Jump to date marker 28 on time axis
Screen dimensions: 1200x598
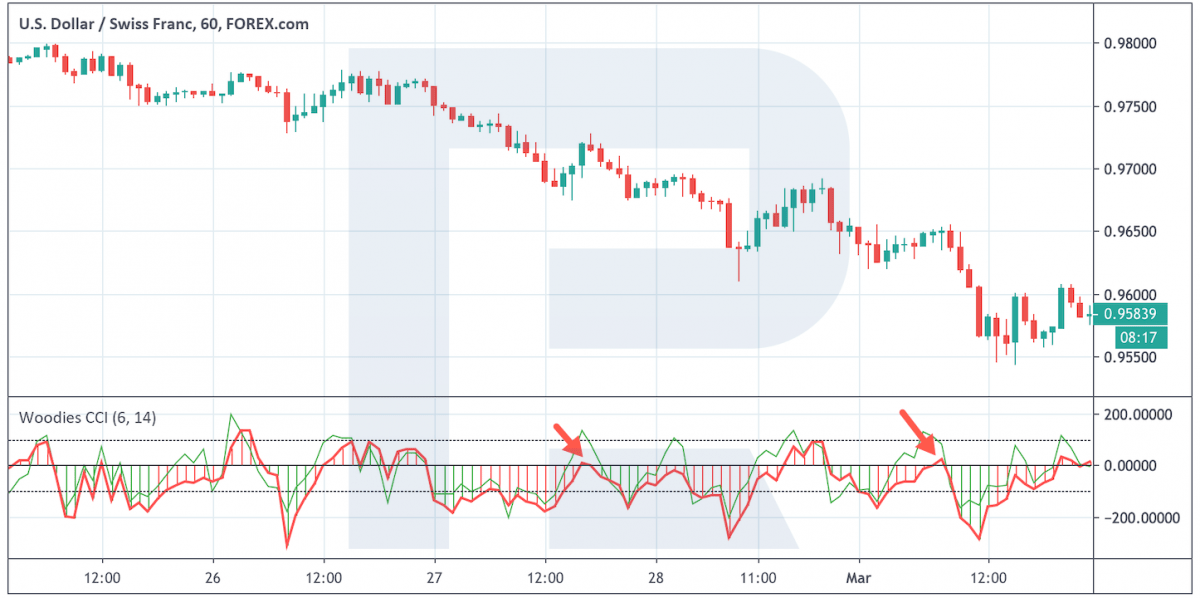[655, 578]
